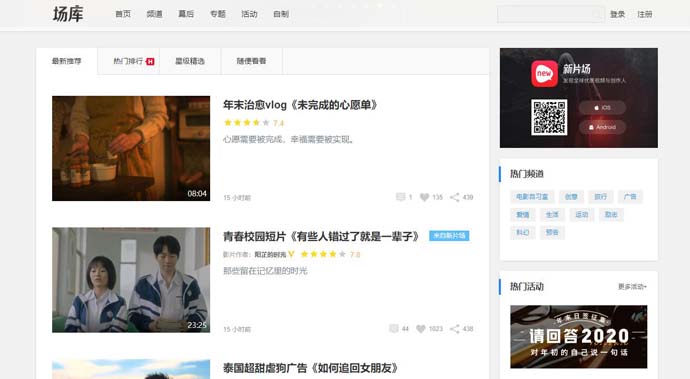690x379 pixels.
Task: Click star rating of 青春校园短片
Action: point(323,254)
